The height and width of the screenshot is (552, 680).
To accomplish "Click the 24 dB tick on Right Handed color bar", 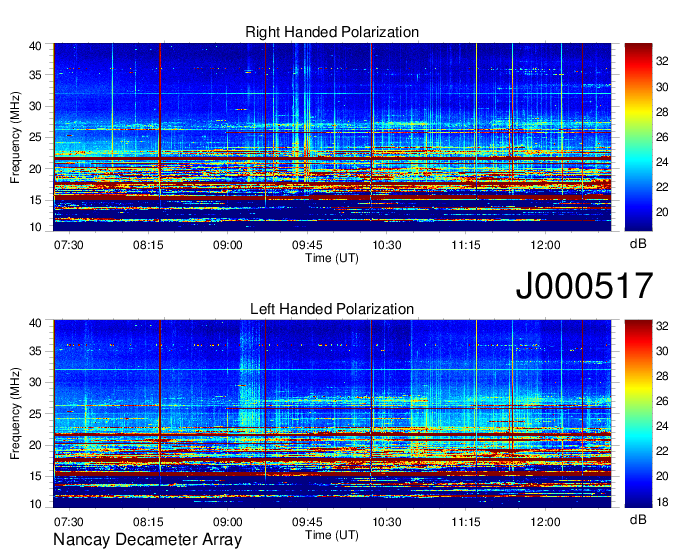I will click(662, 162).
